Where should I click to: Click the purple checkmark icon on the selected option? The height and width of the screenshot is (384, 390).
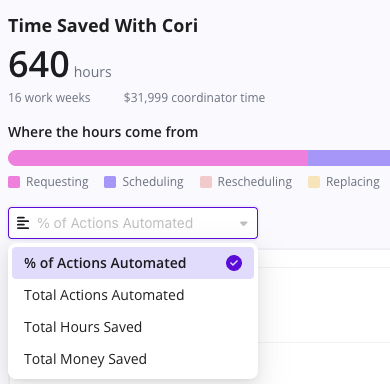[x=234, y=263]
